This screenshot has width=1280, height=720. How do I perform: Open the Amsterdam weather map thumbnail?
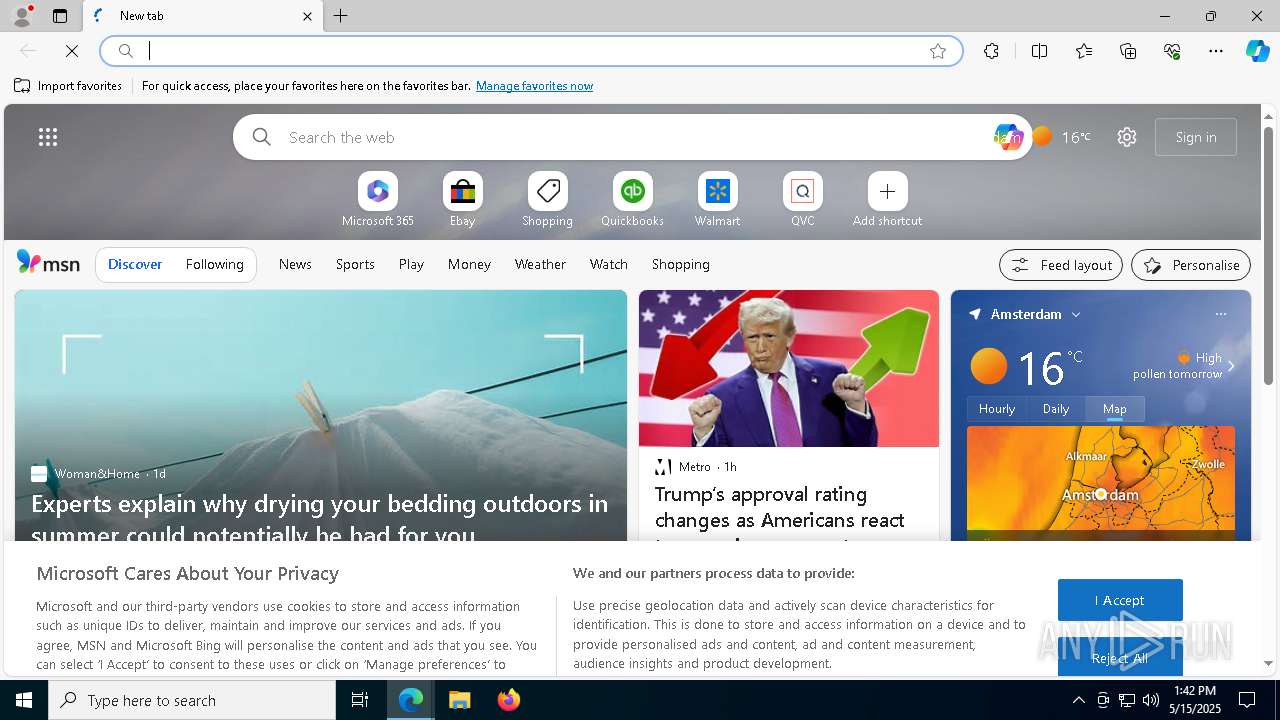coord(1101,483)
